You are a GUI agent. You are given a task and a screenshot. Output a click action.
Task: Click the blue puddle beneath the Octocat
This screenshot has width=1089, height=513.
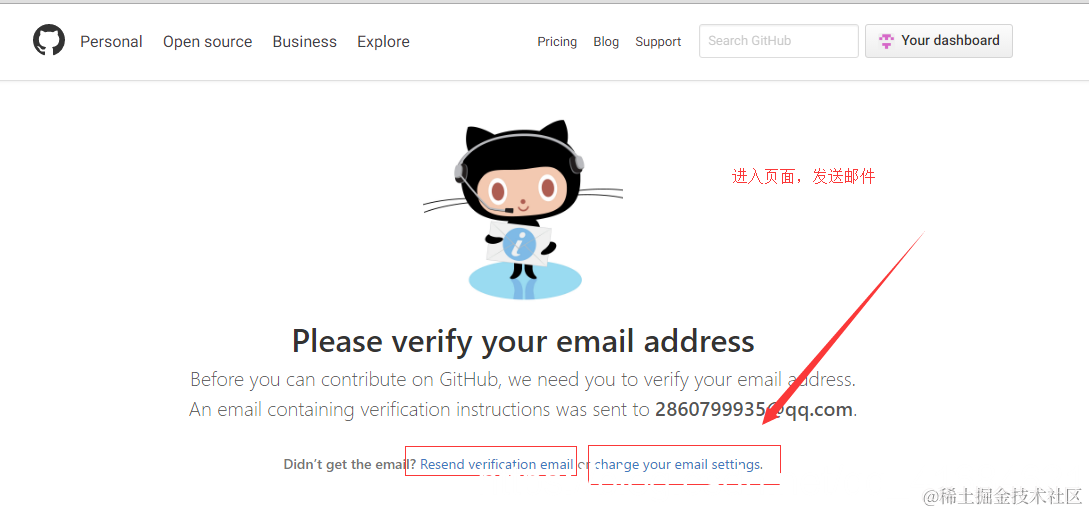tap(525, 280)
